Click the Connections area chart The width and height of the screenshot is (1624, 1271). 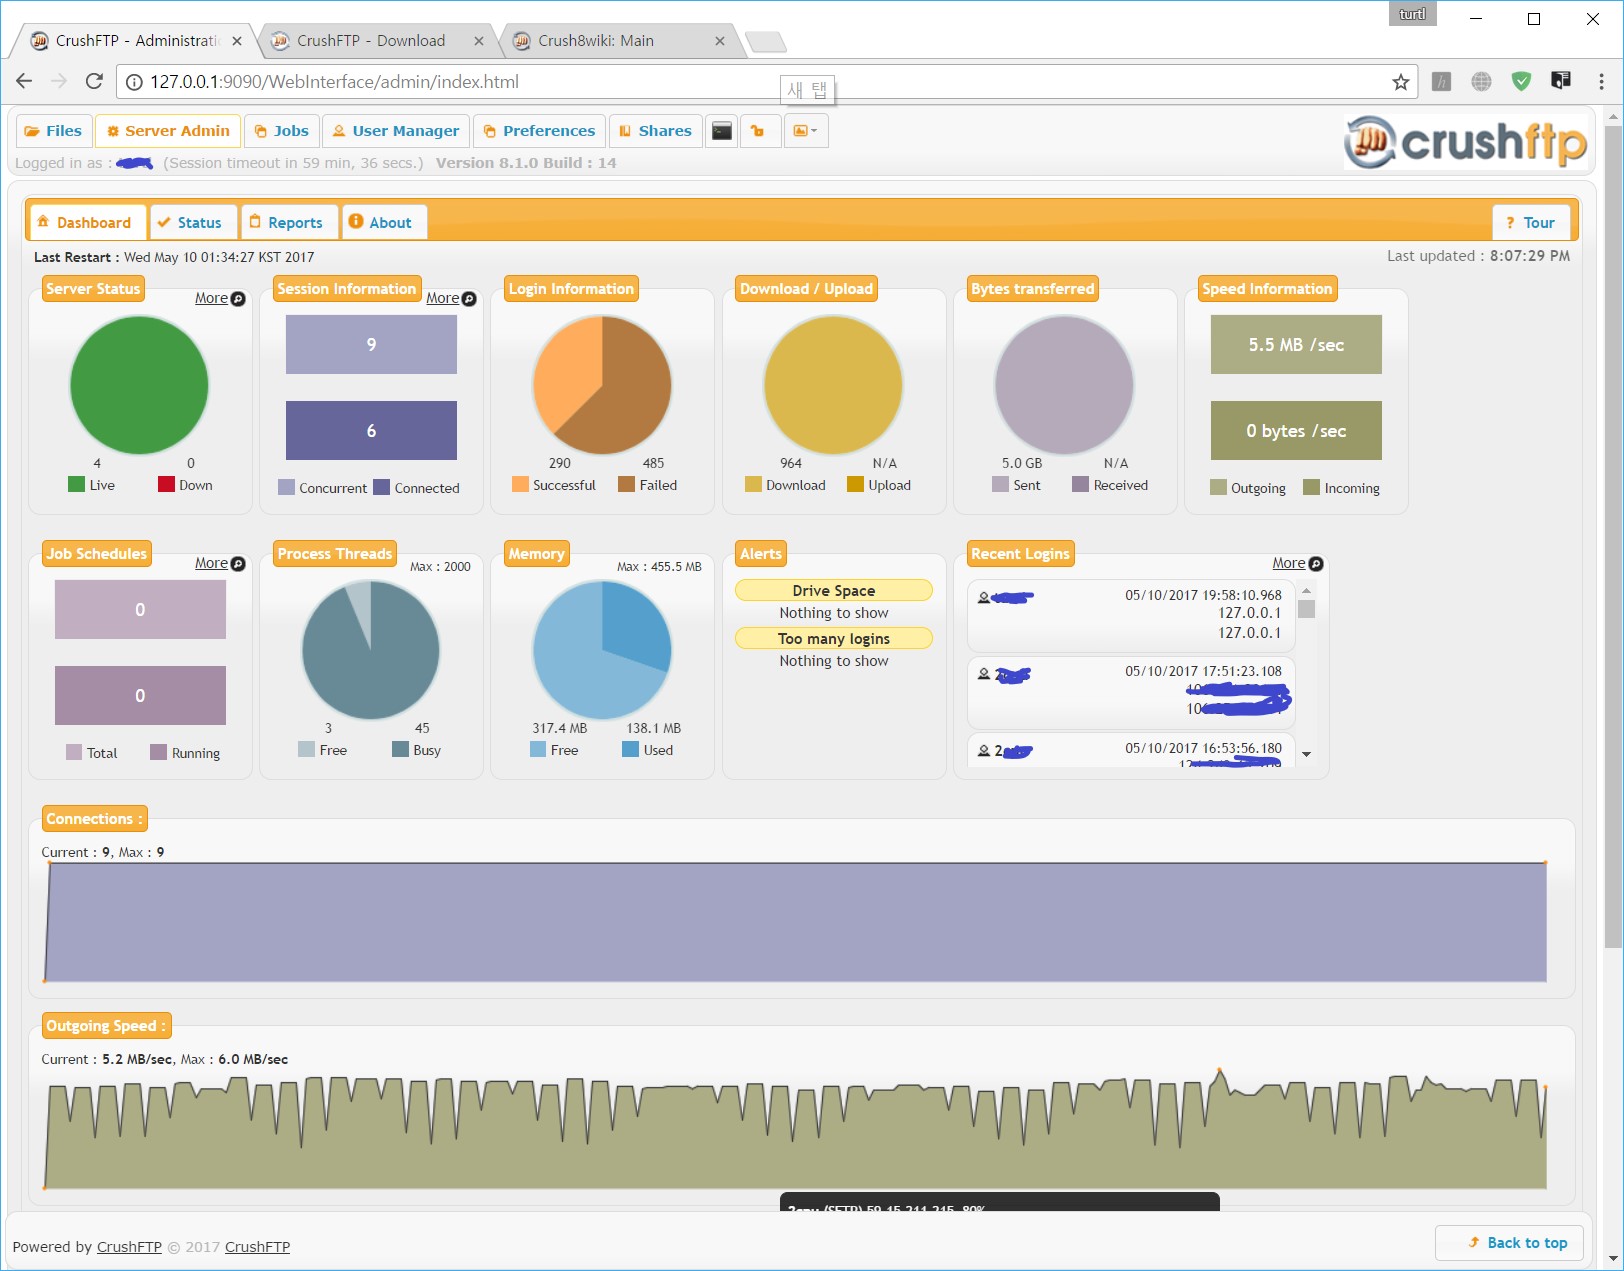tap(796, 921)
